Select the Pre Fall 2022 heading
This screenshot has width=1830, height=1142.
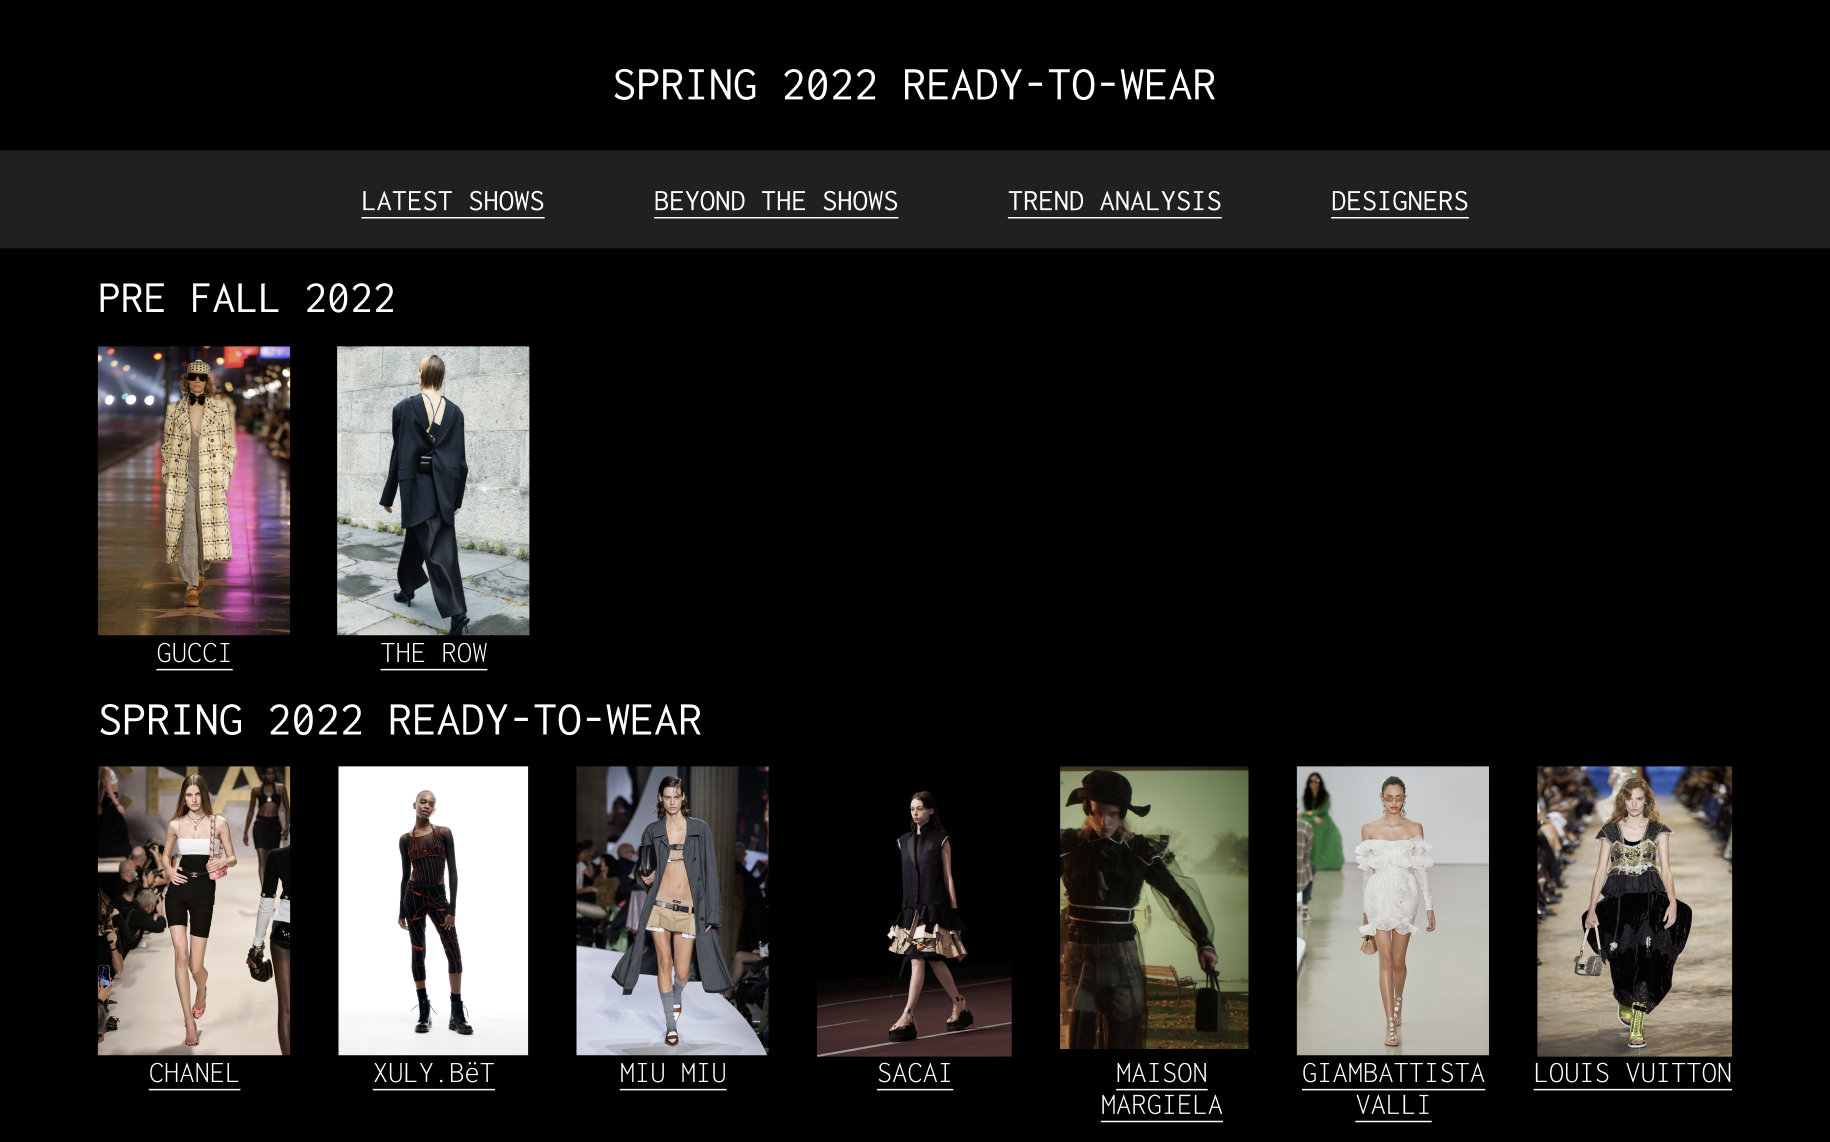click(x=246, y=298)
